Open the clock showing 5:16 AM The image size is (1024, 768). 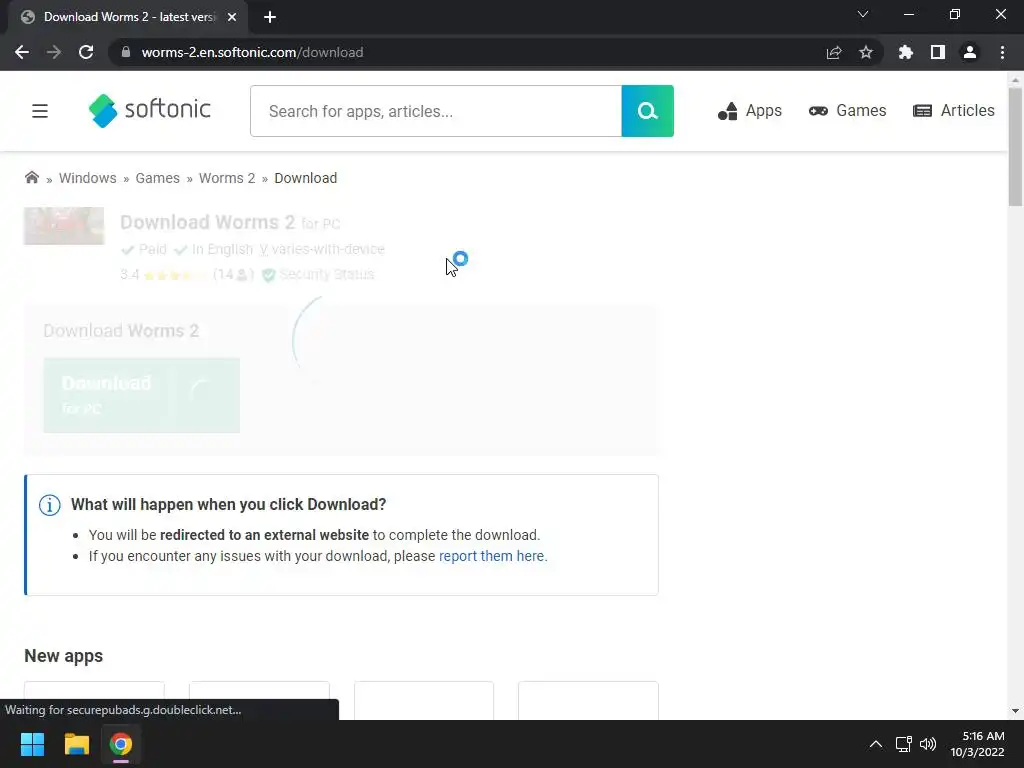(977, 744)
